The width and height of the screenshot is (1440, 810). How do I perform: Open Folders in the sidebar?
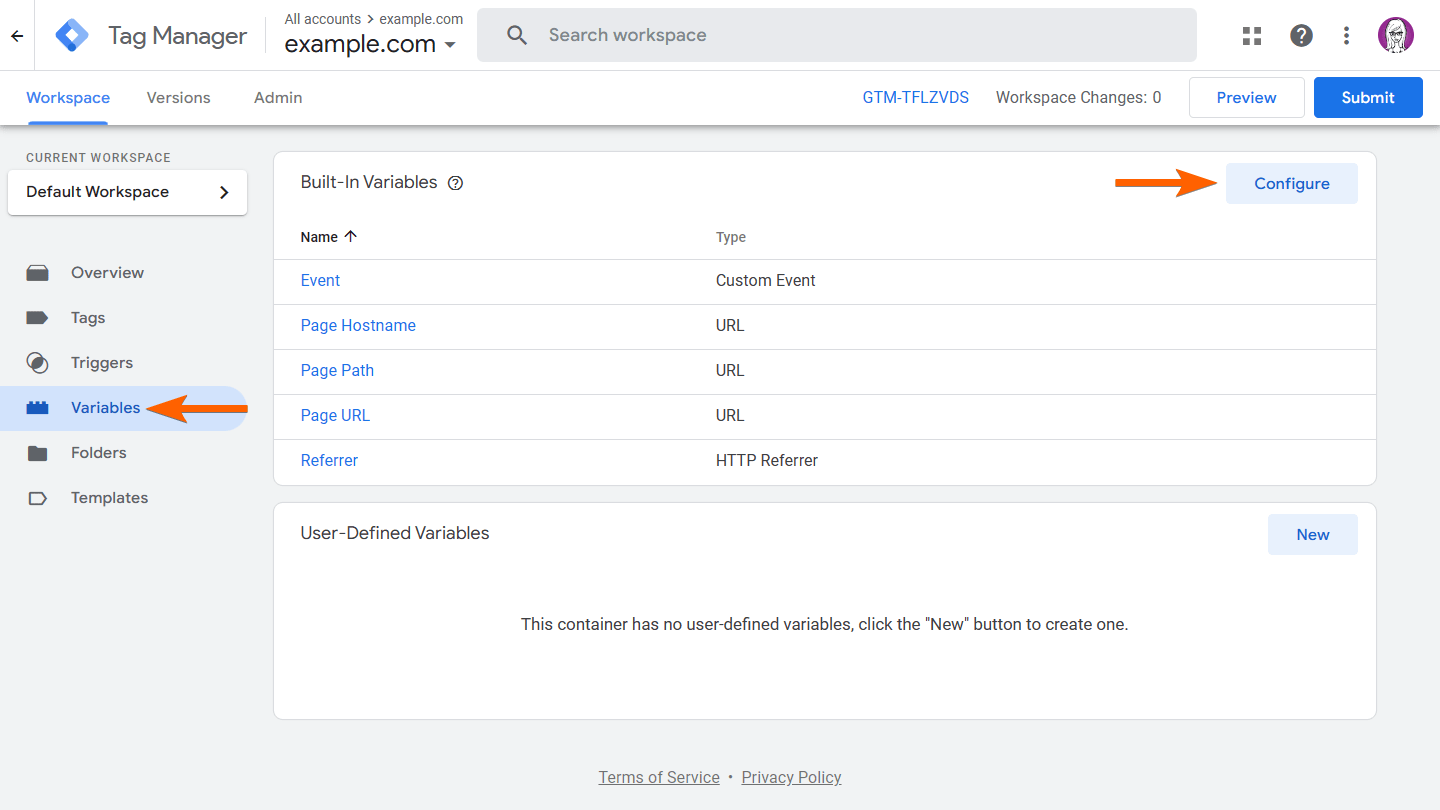[98, 453]
